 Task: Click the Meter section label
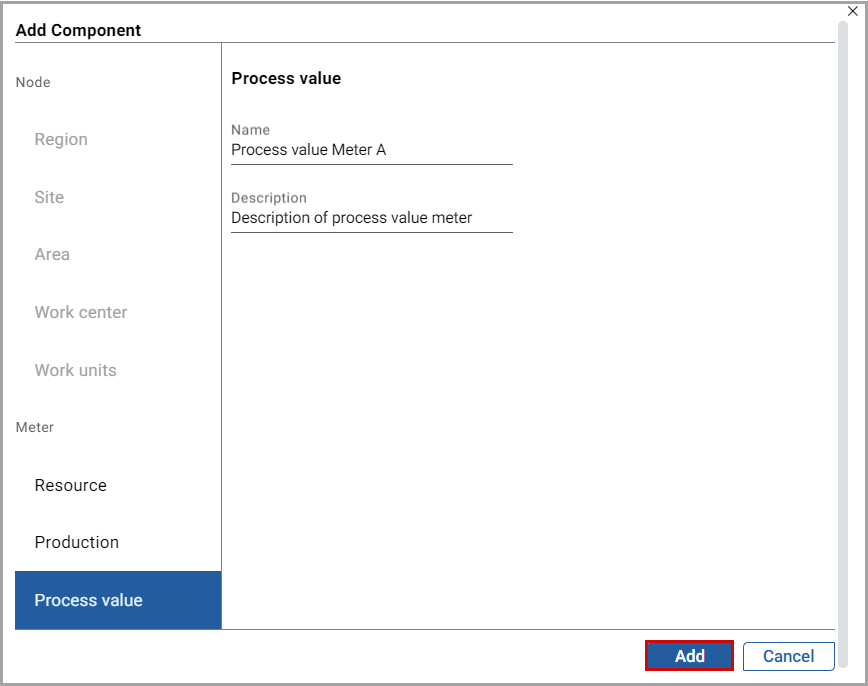point(34,427)
